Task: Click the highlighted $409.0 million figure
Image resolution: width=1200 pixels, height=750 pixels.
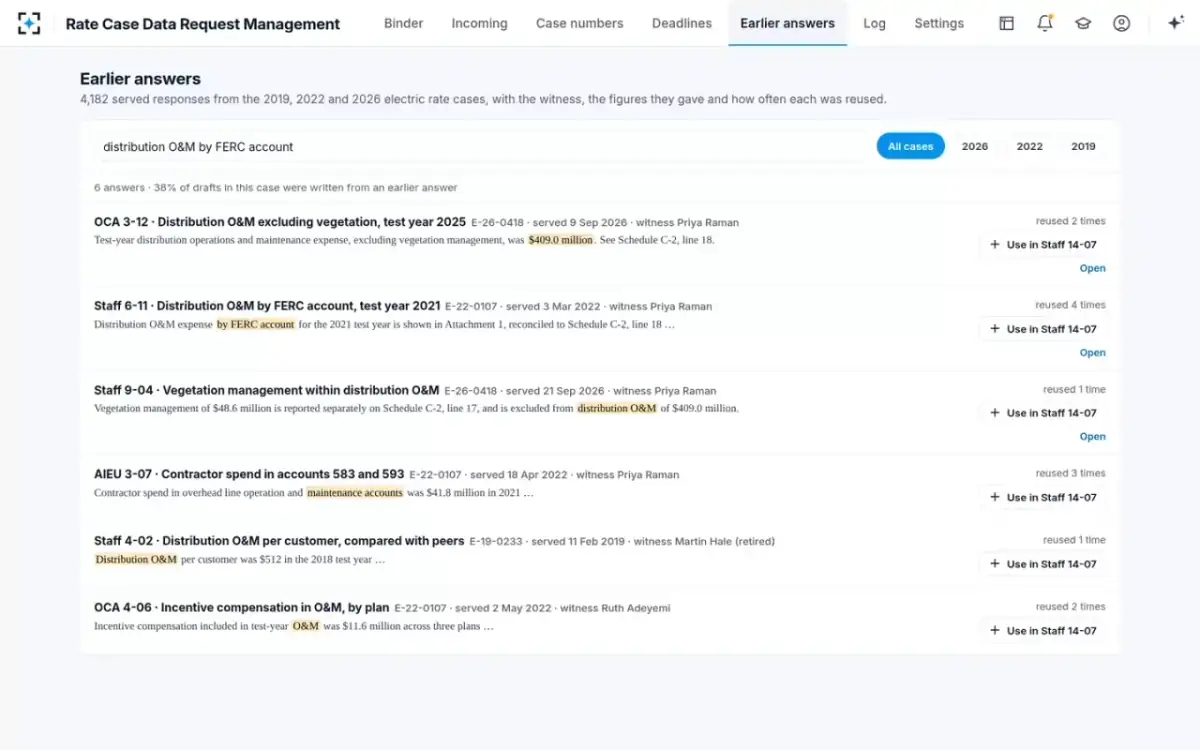Action: 561,240
